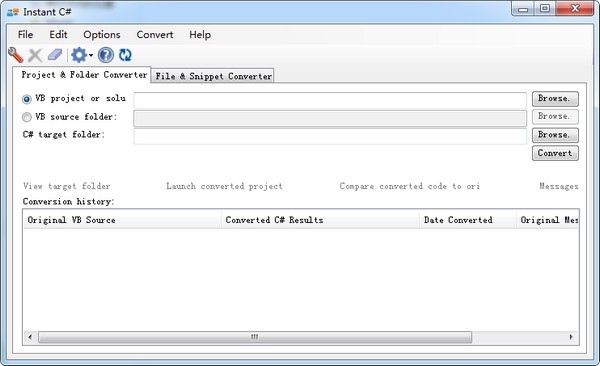This screenshot has height=366, width=600.
Task: Click the Original Messages column header
Action: tap(548, 220)
